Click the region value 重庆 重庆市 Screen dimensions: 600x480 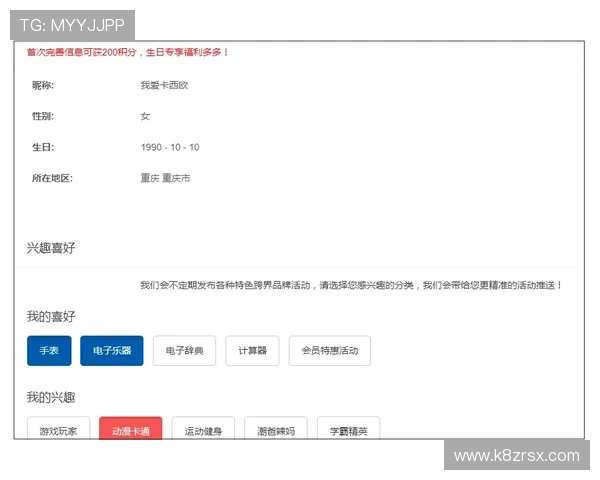(x=165, y=178)
